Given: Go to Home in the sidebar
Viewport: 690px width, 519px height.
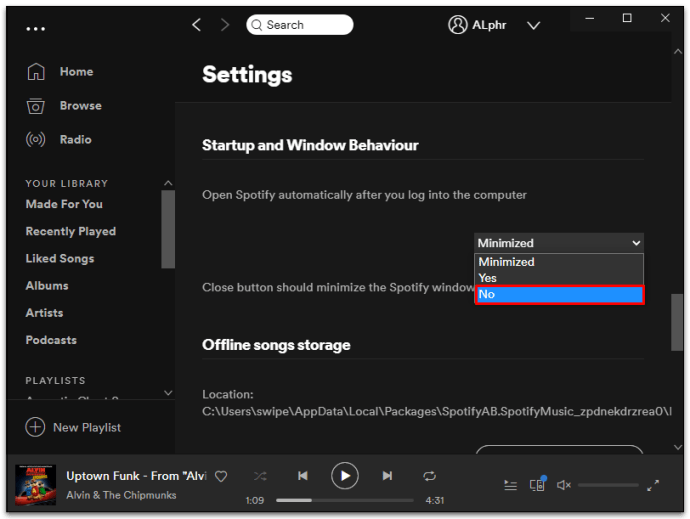Looking at the screenshot, I should (x=76, y=71).
